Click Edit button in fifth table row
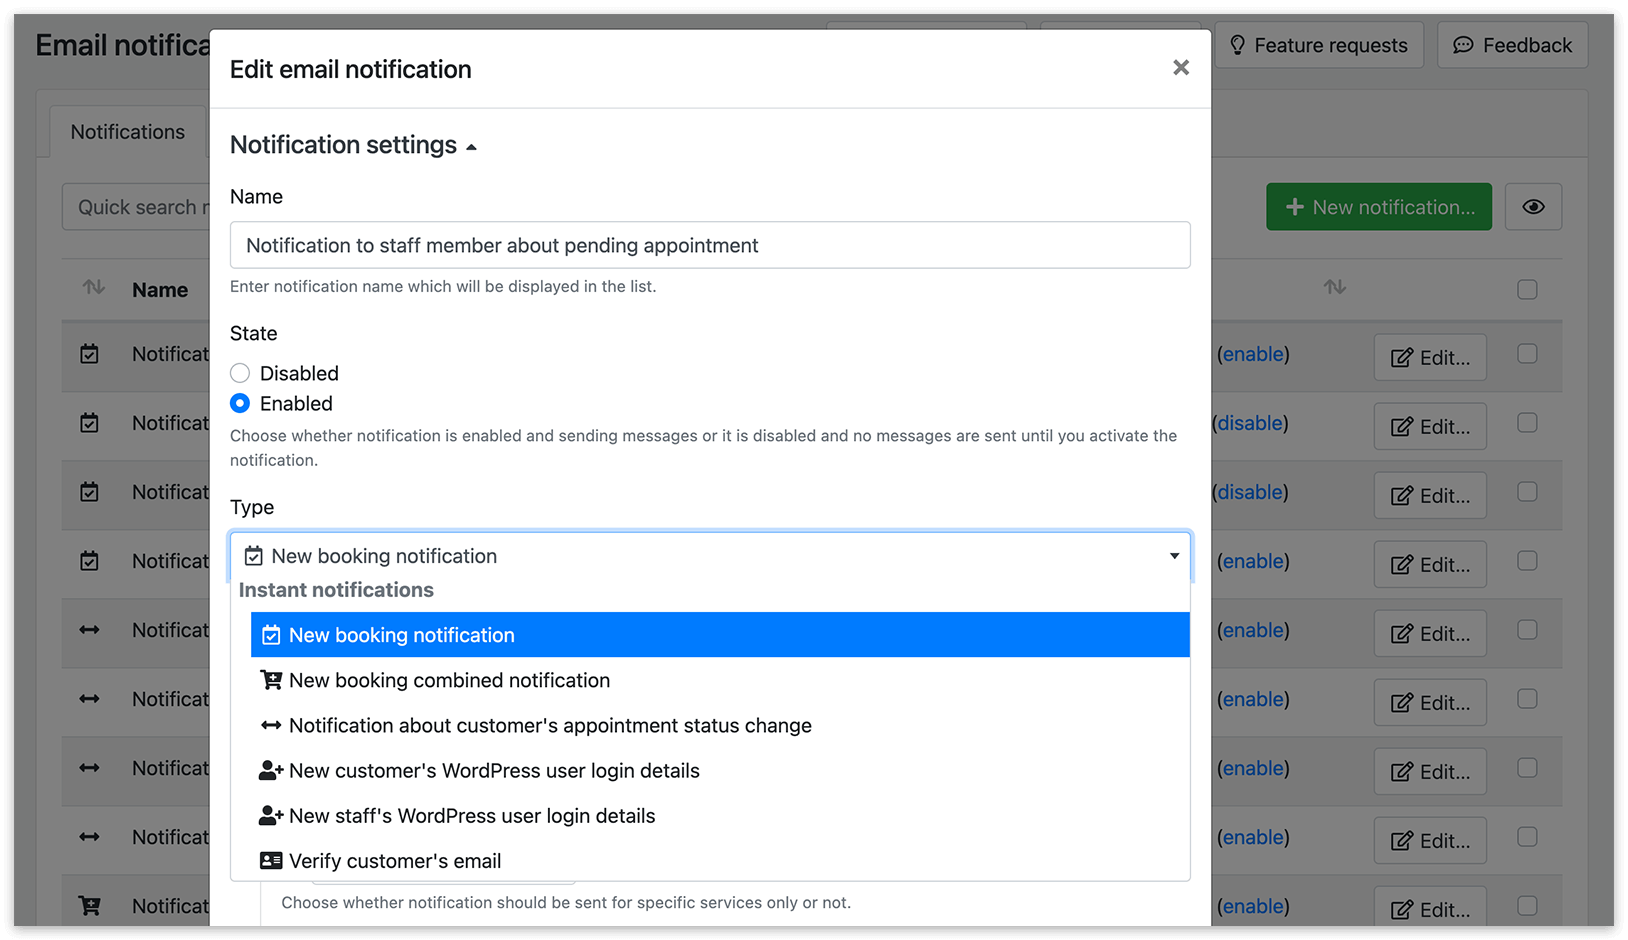The width and height of the screenshot is (1628, 940). click(x=1430, y=633)
